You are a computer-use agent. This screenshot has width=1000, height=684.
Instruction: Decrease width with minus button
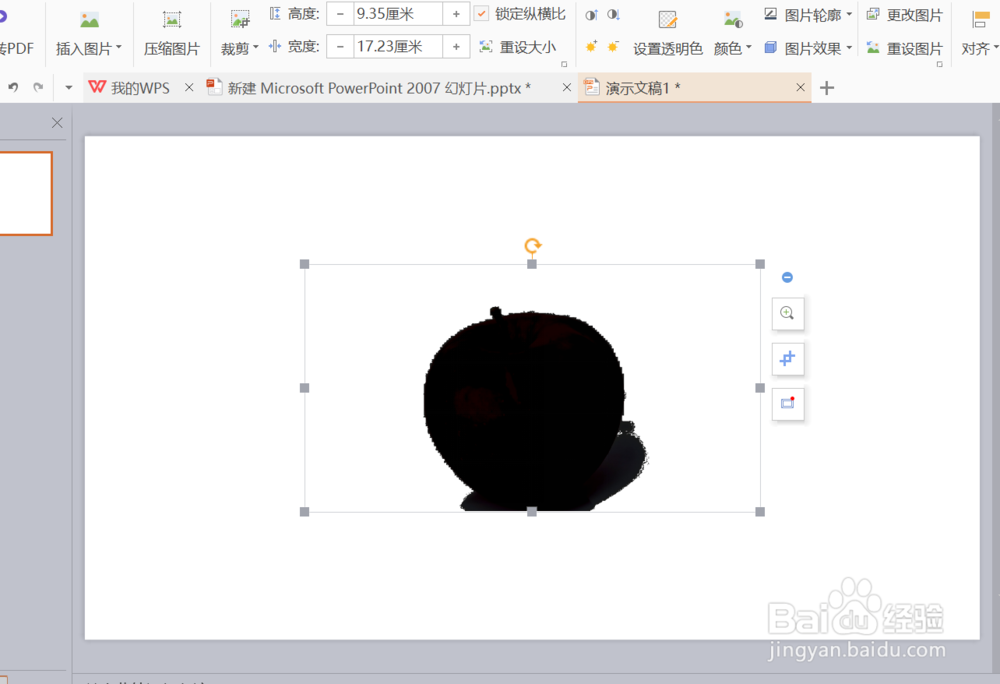point(340,47)
